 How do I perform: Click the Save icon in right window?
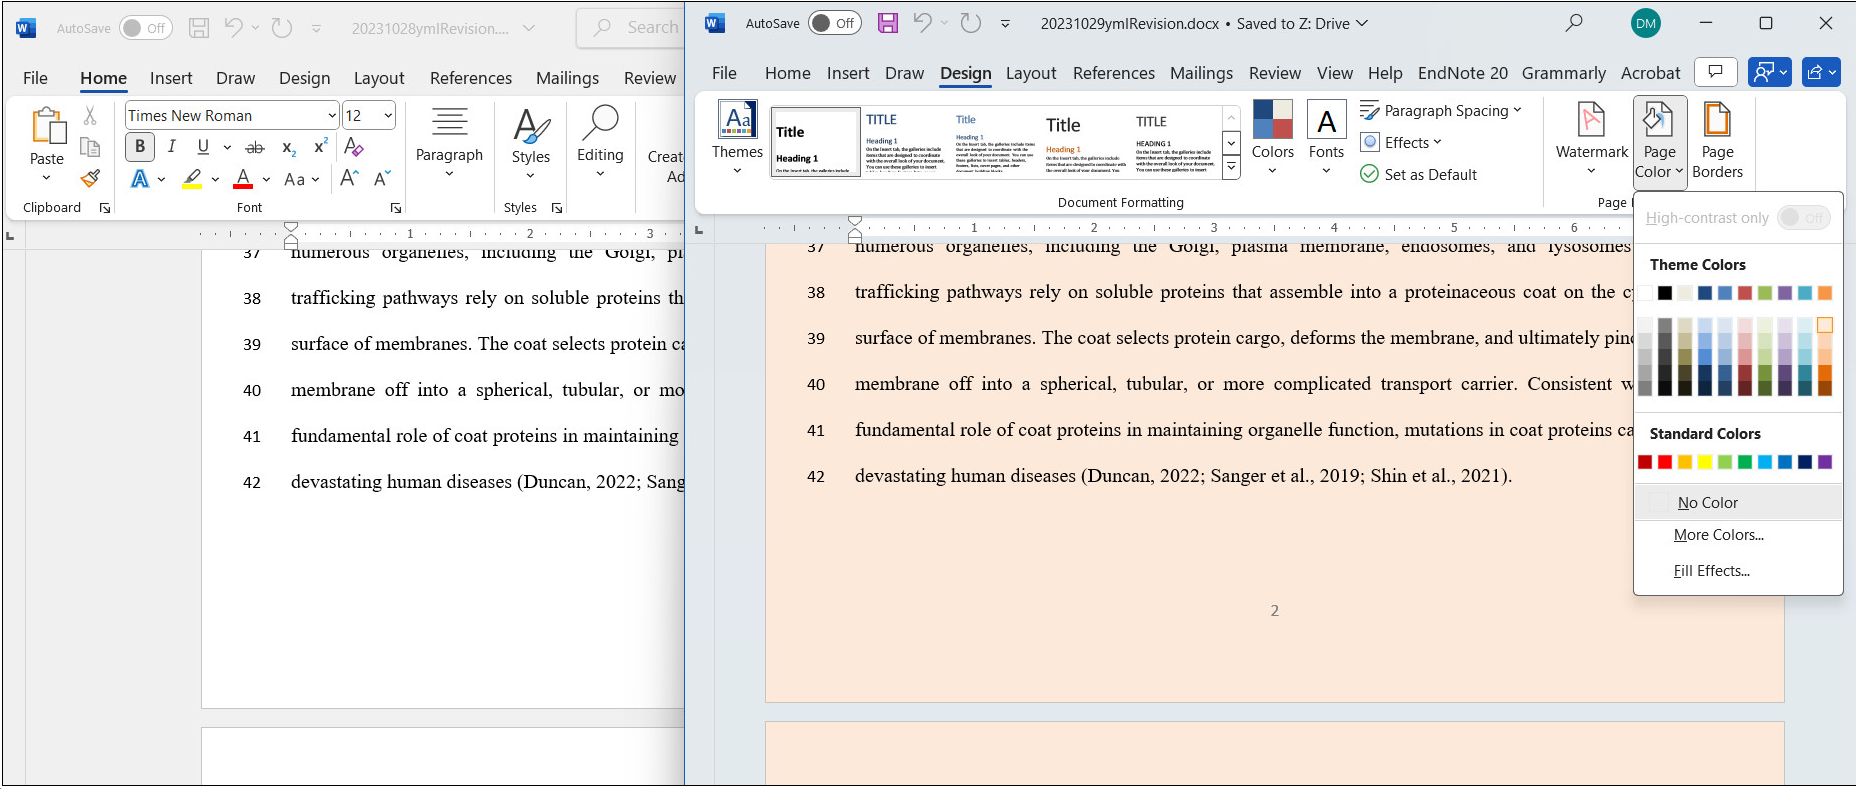click(887, 23)
